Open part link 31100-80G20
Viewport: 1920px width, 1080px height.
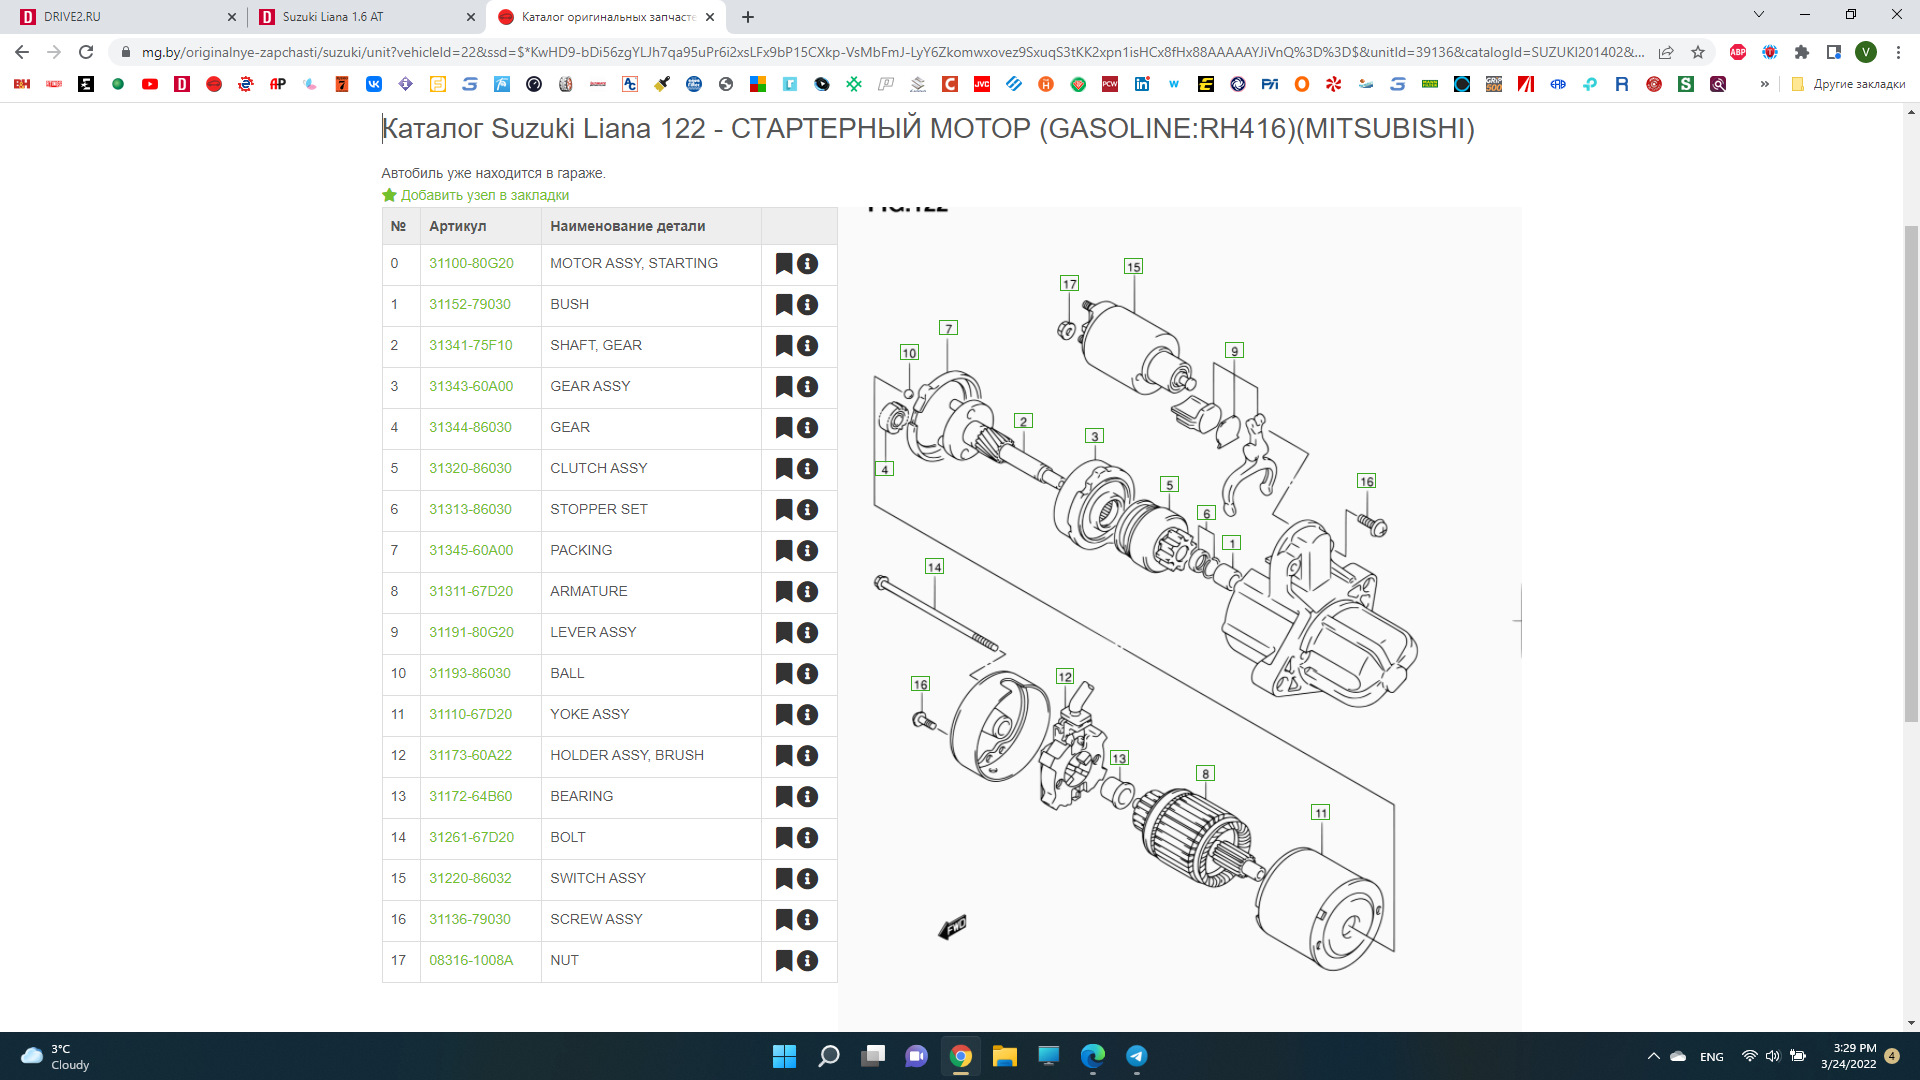point(471,263)
